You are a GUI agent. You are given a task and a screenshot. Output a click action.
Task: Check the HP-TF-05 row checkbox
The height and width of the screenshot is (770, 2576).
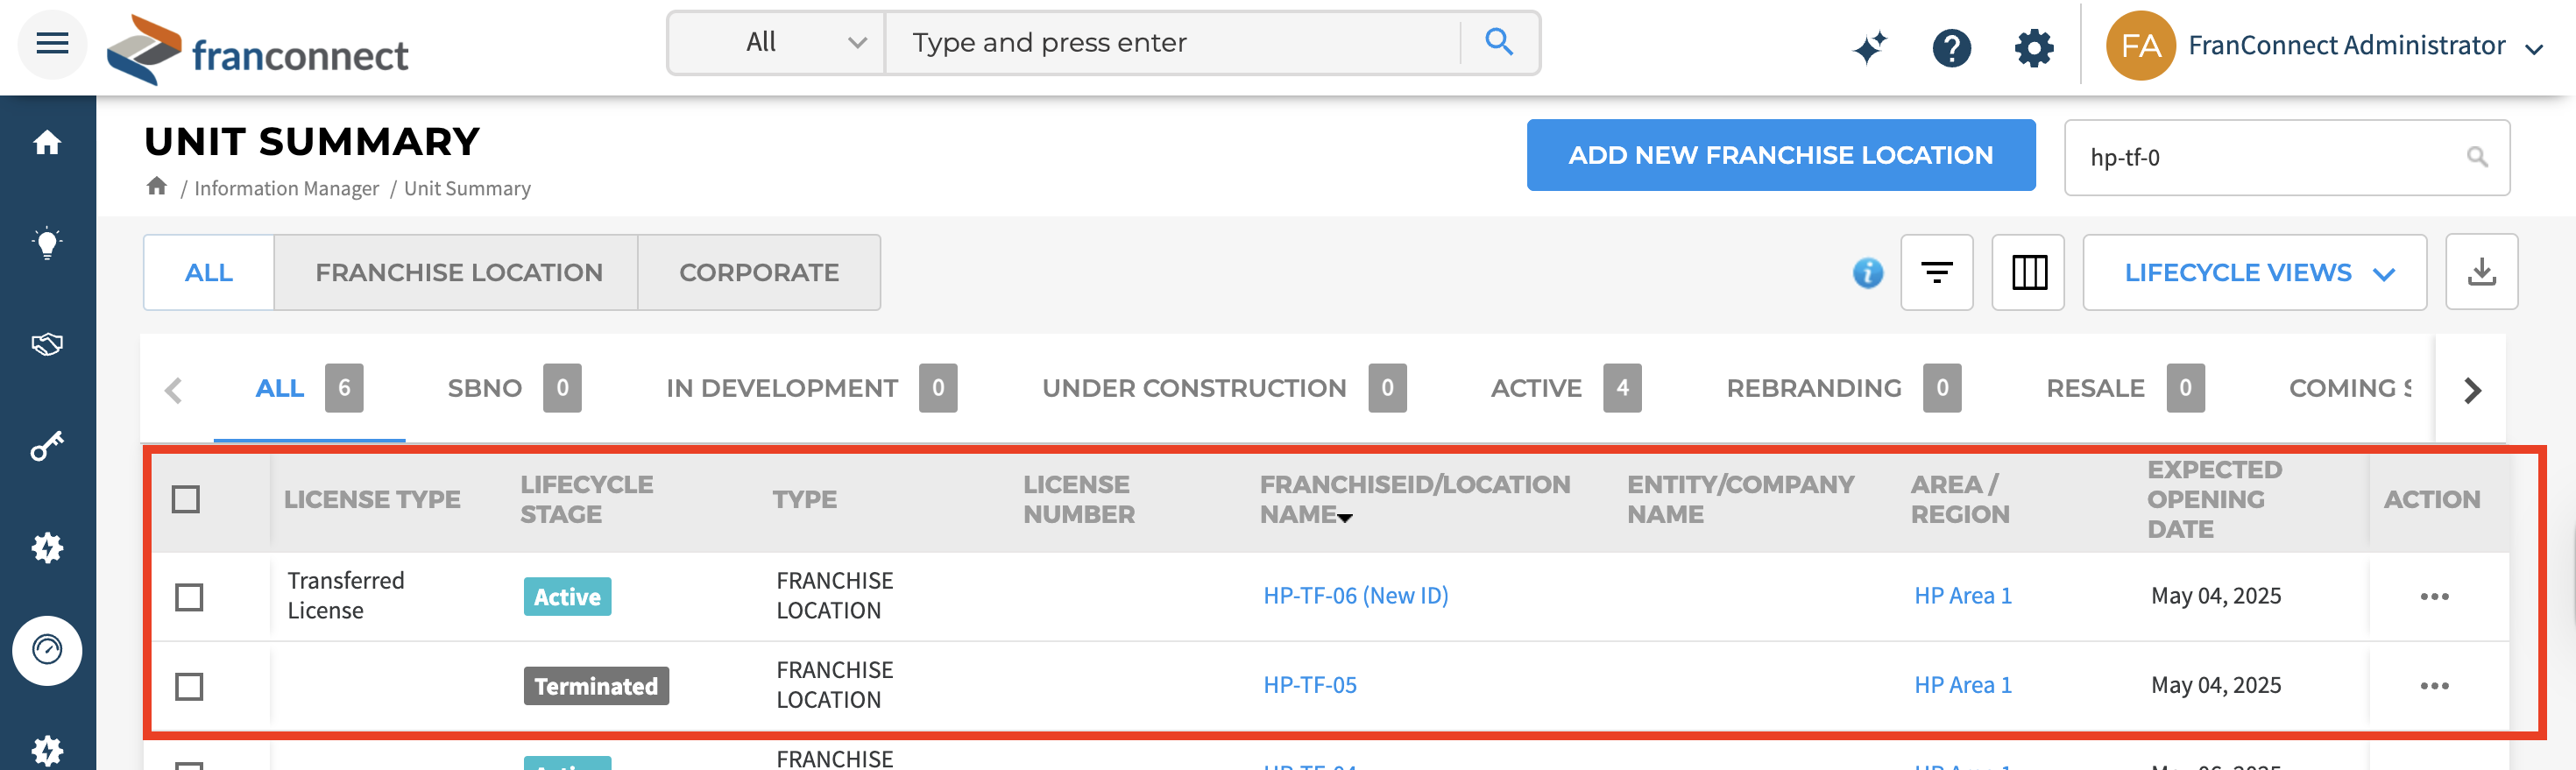(x=189, y=686)
